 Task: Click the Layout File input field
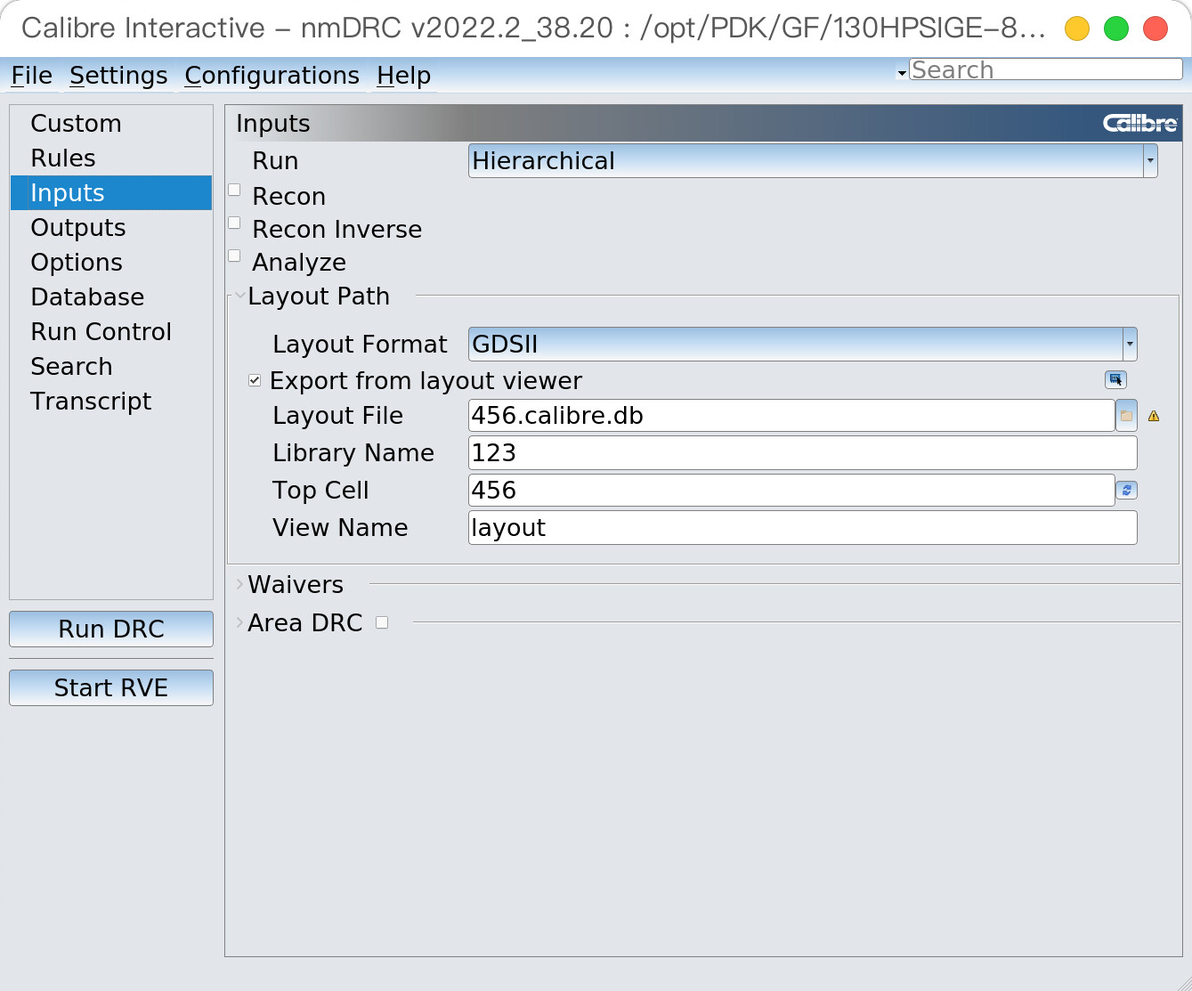tap(791, 416)
